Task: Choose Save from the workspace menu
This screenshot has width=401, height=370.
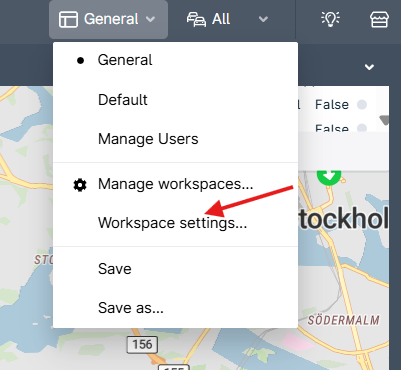Action: pyautogui.click(x=175, y=269)
